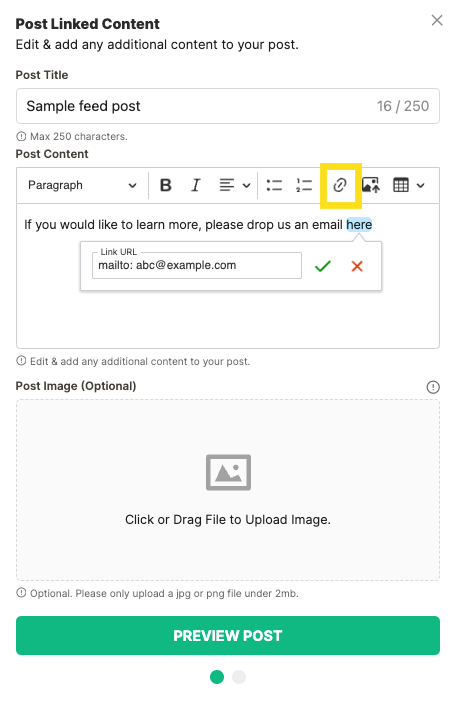Screen dimensions: 460x709
Task: Close the Post Linked Content dialog
Action: 436,20
